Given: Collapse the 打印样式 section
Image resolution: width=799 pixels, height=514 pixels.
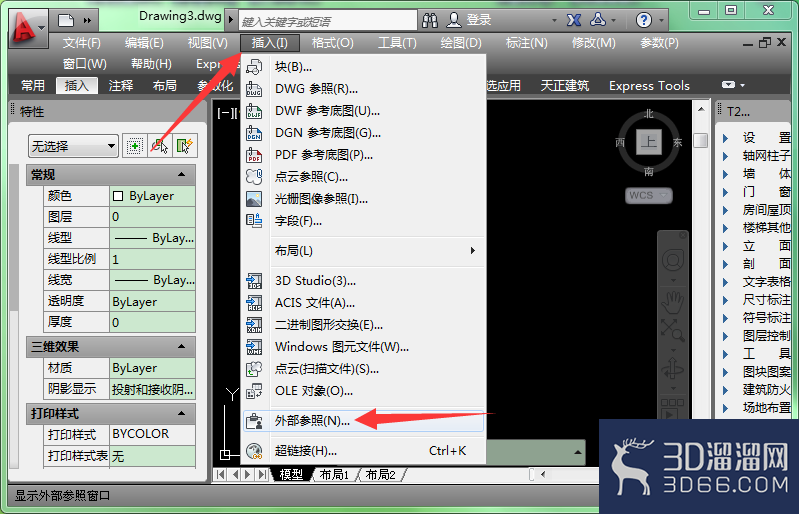Looking at the screenshot, I should tap(181, 413).
